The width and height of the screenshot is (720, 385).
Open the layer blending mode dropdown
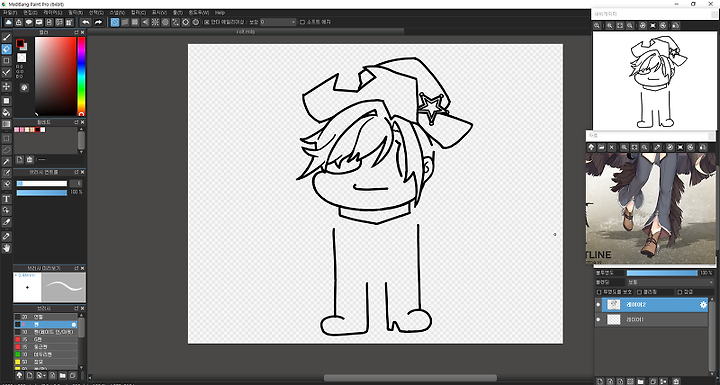tap(670, 282)
